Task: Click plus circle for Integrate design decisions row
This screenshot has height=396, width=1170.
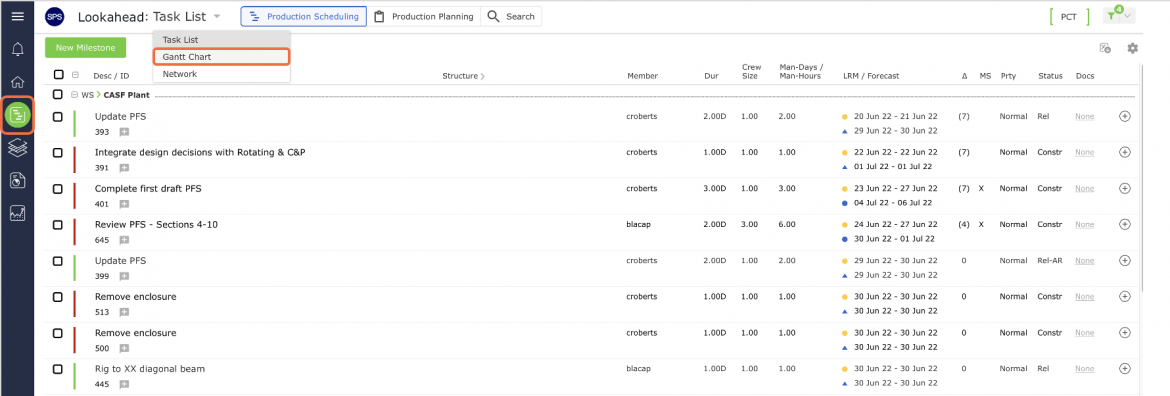Action: coord(1125,152)
